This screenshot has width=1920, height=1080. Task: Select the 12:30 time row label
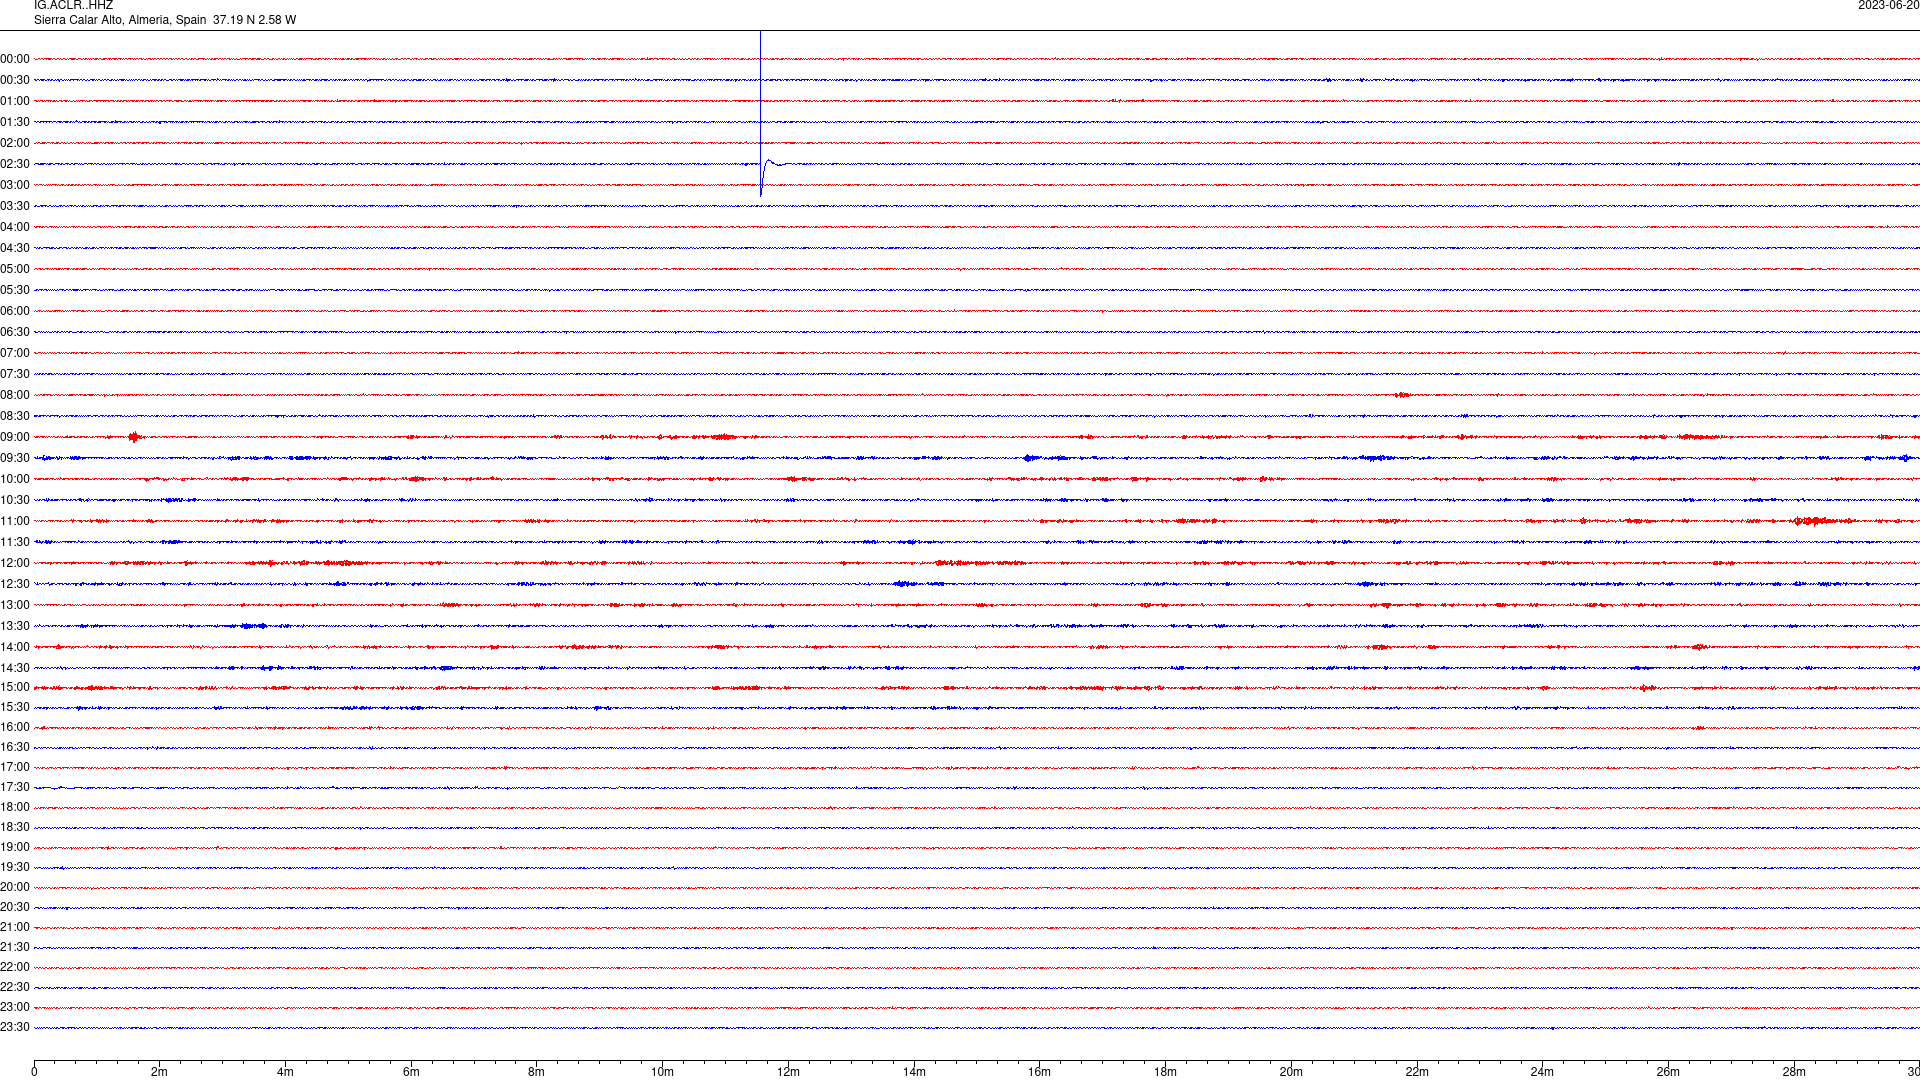click(15, 584)
